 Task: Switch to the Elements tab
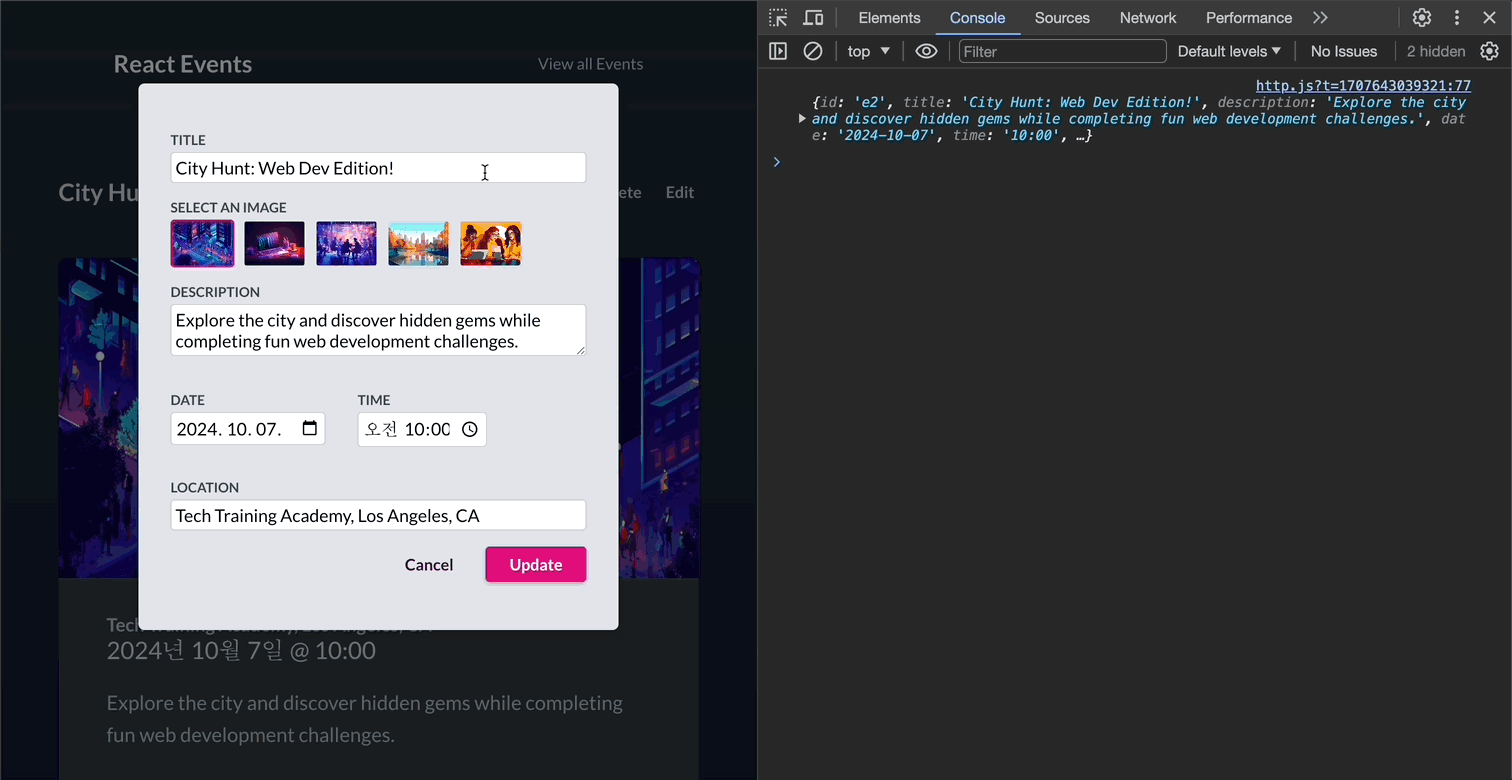coord(889,18)
